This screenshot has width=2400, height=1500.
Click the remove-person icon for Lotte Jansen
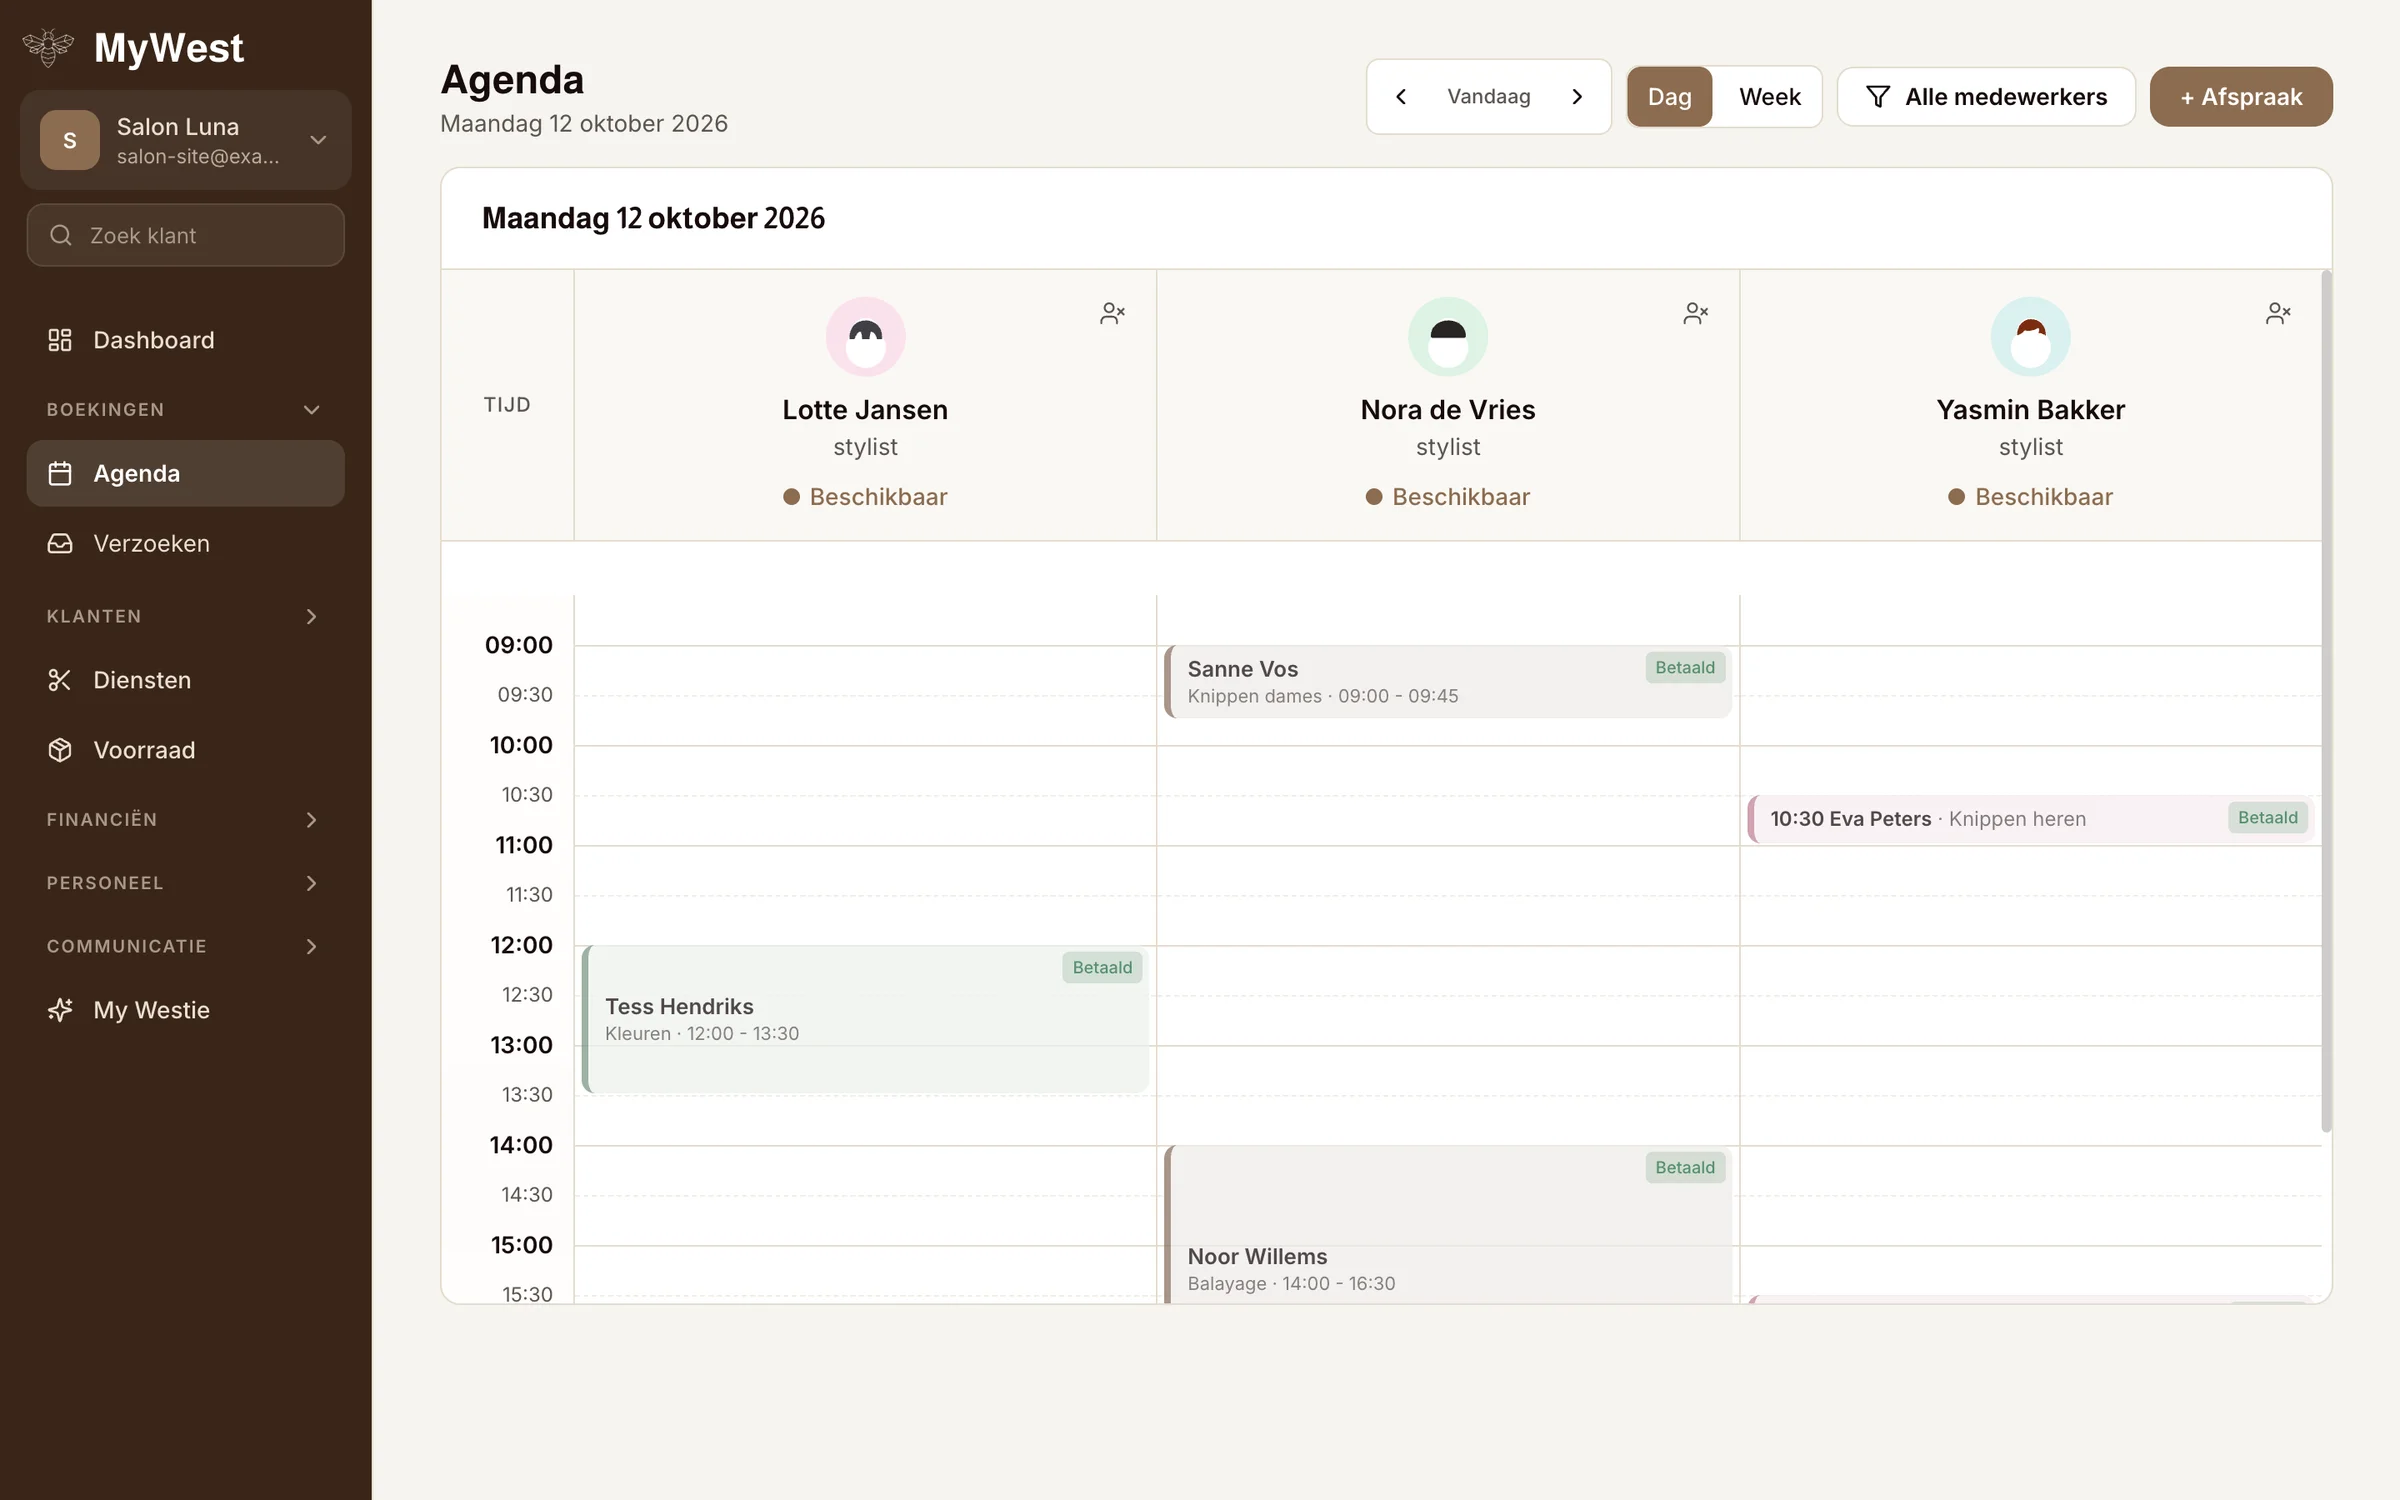tap(1112, 313)
